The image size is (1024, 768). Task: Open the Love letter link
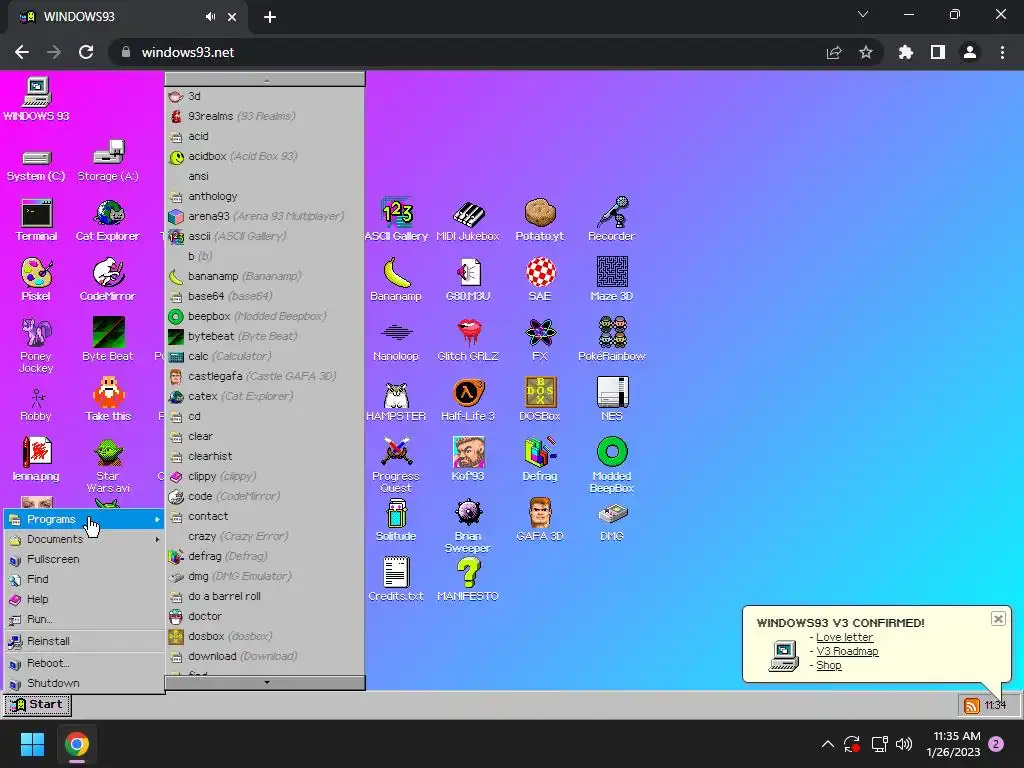coord(844,637)
